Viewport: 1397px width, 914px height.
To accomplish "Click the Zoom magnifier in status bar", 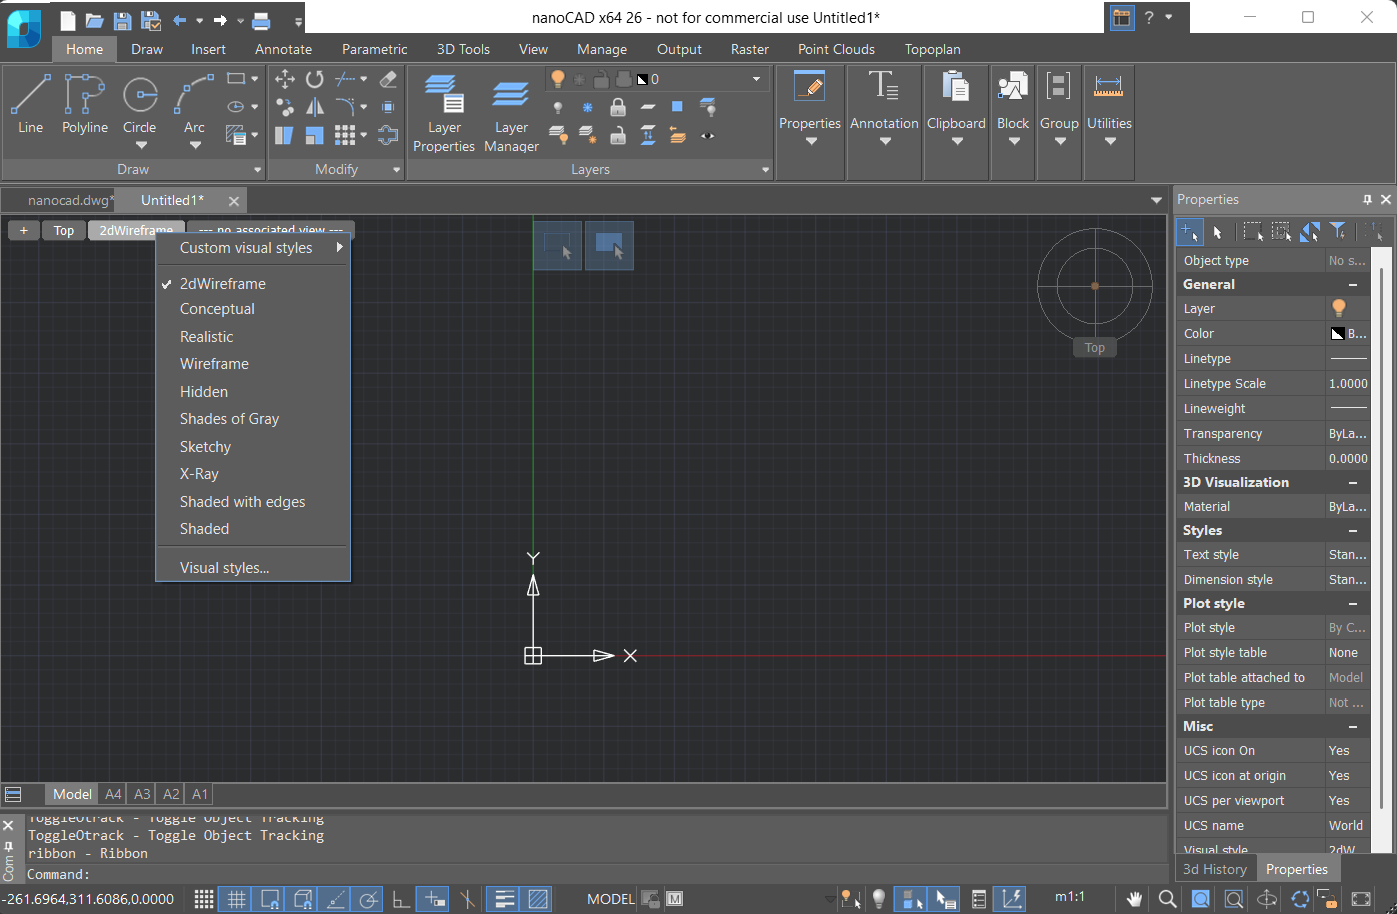I will 1167,899.
